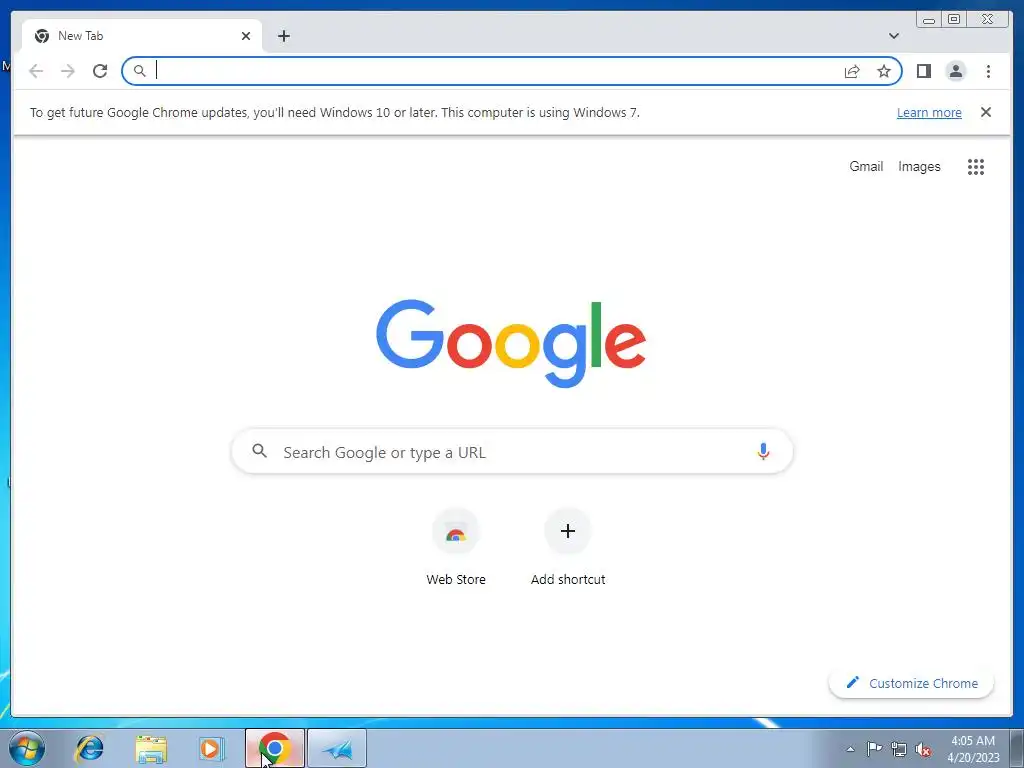Click the muted volume tray icon
Image resolution: width=1024 pixels, height=768 pixels.
(923, 750)
